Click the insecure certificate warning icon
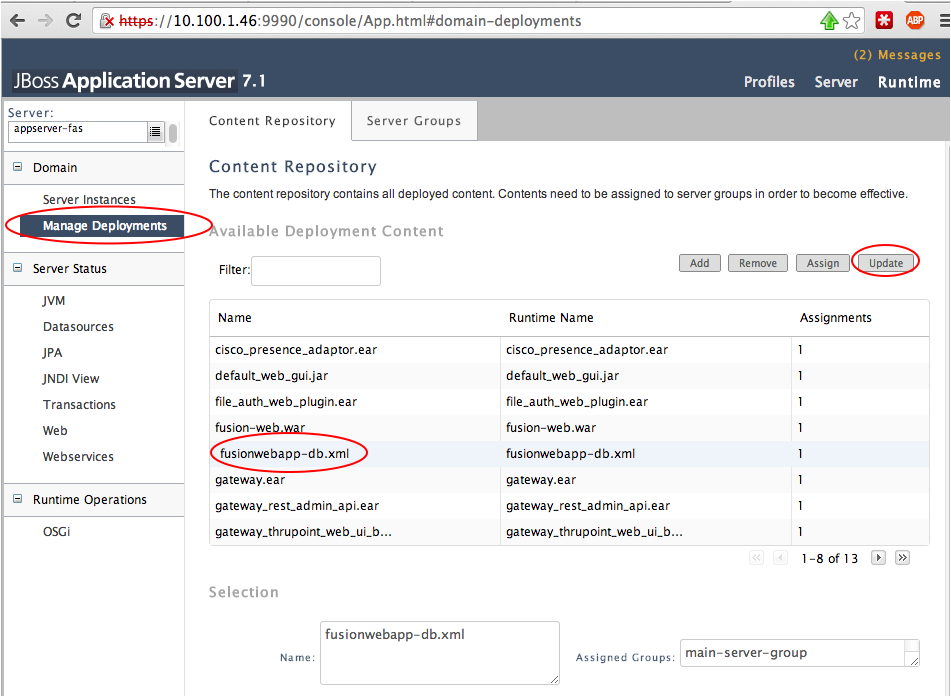Image resolution: width=951 pixels, height=696 pixels. [x=107, y=21]
